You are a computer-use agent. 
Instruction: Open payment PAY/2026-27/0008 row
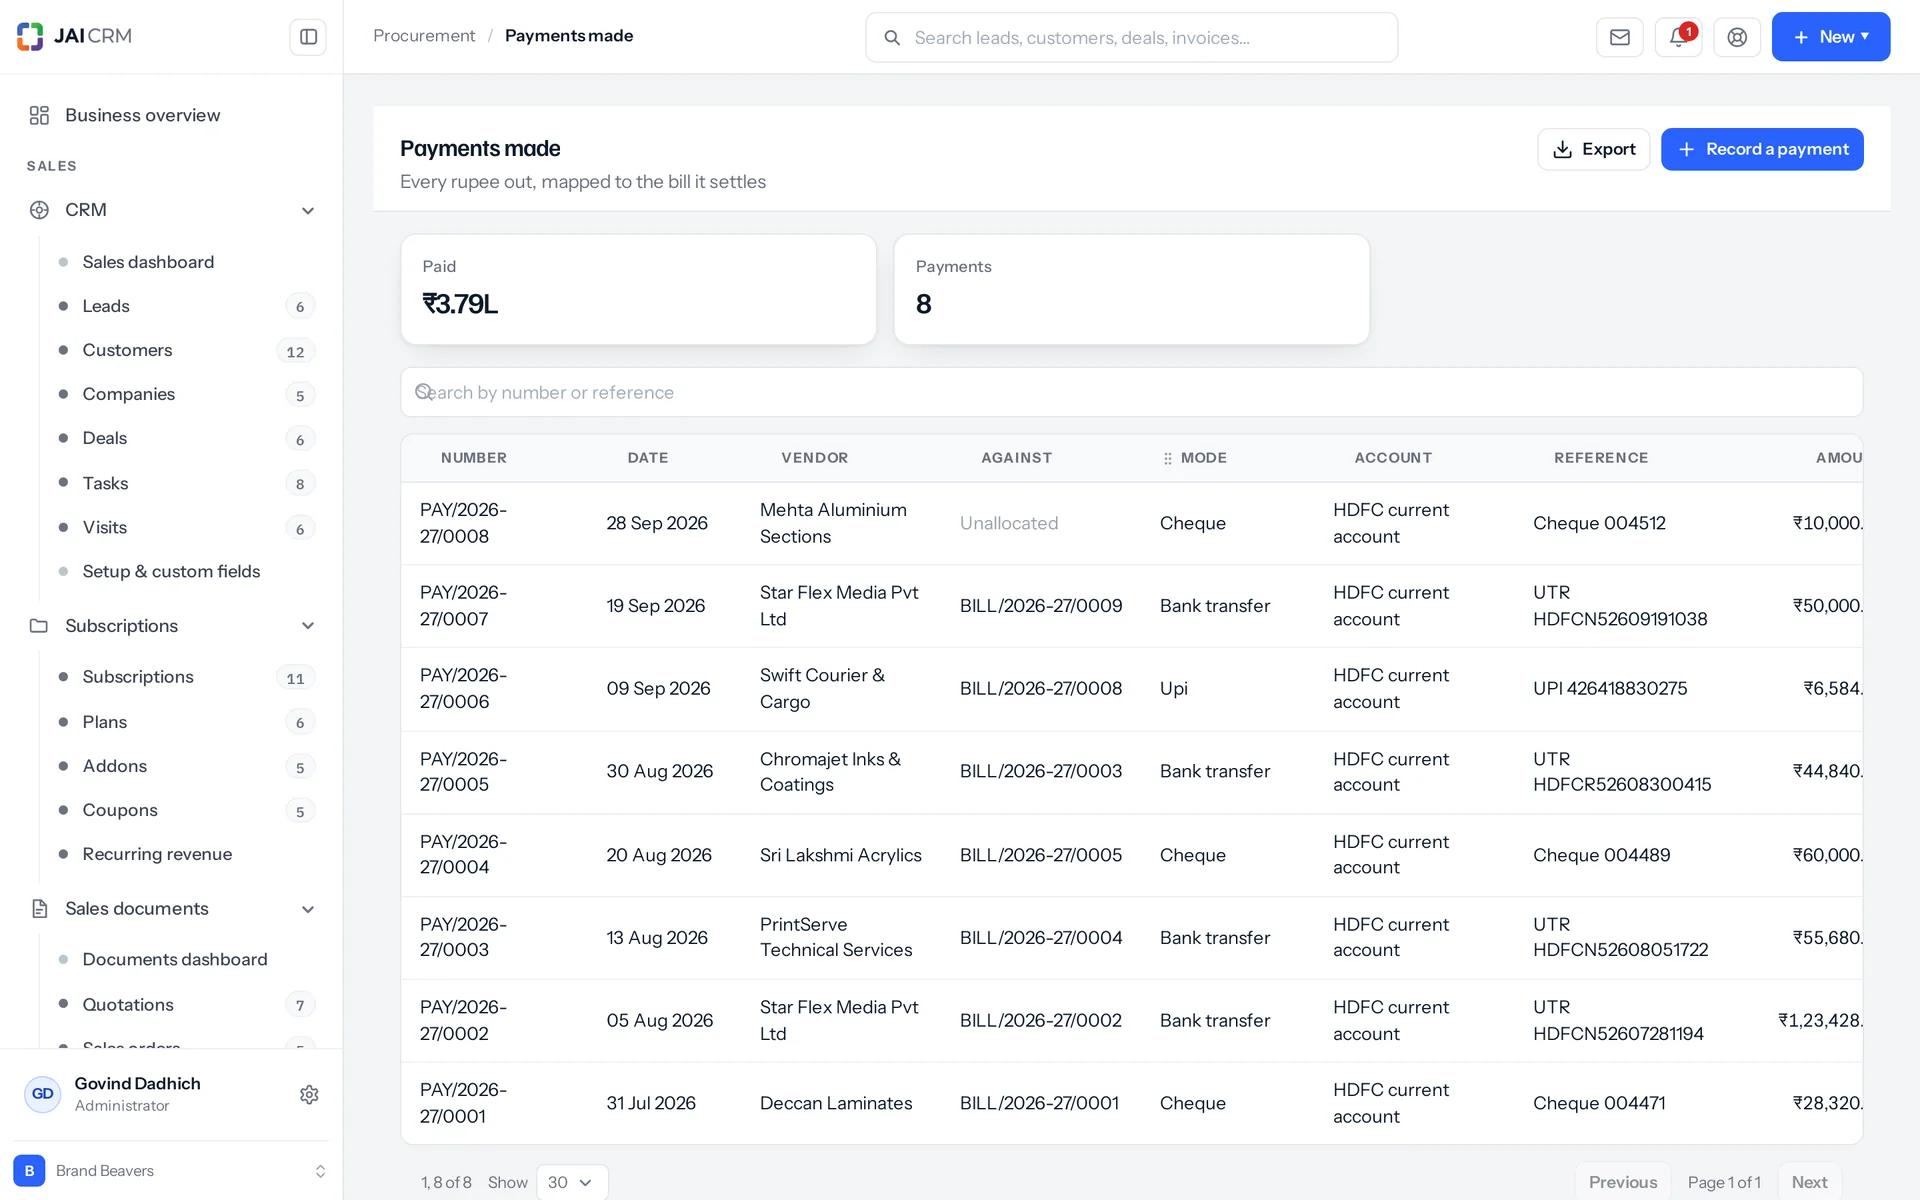1131,523
